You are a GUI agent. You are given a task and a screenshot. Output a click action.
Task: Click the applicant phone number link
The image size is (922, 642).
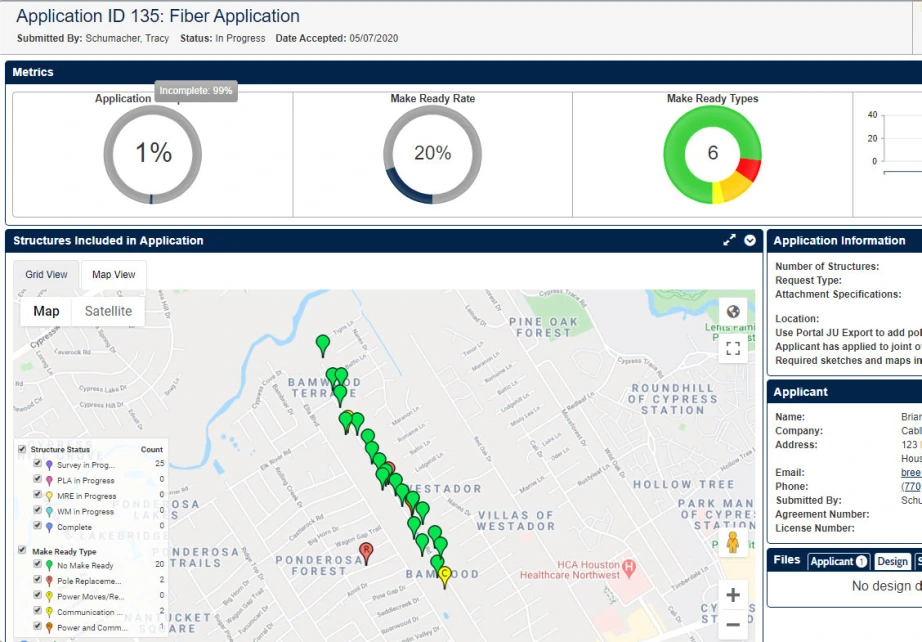click(x=911, y=486)
